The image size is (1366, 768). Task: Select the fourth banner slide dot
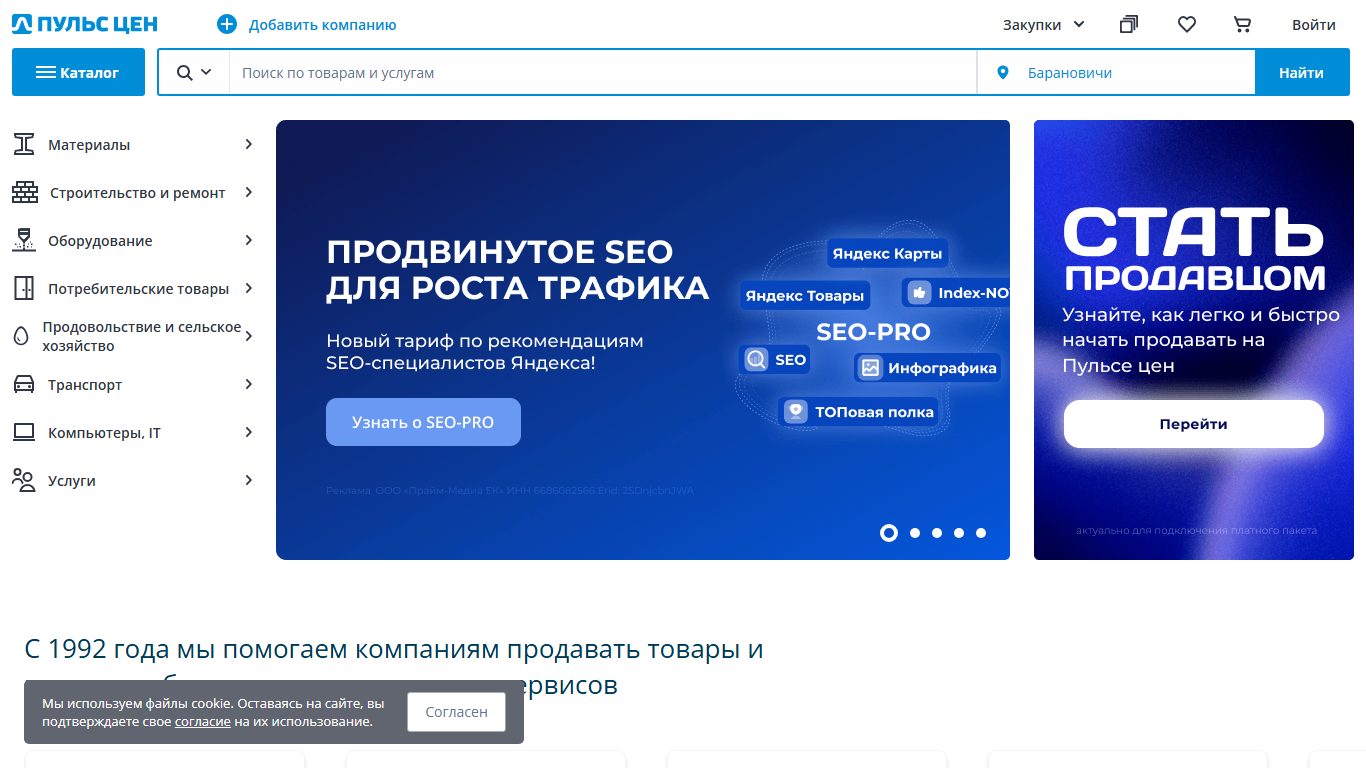tap(959, 533)
